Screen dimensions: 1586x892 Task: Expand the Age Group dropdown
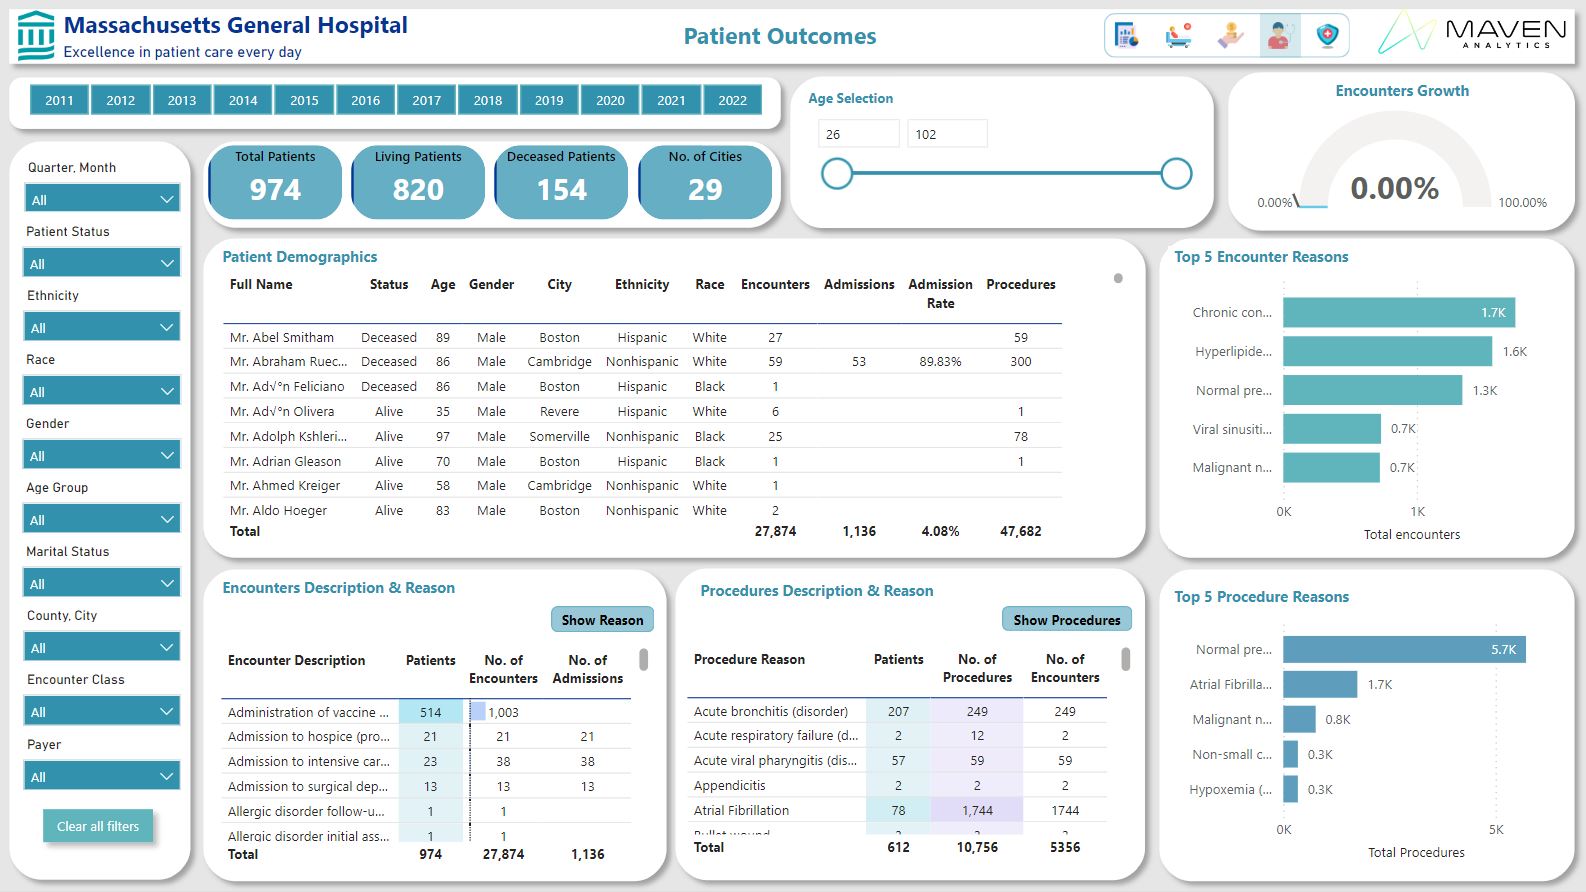[x=101, y=519]
